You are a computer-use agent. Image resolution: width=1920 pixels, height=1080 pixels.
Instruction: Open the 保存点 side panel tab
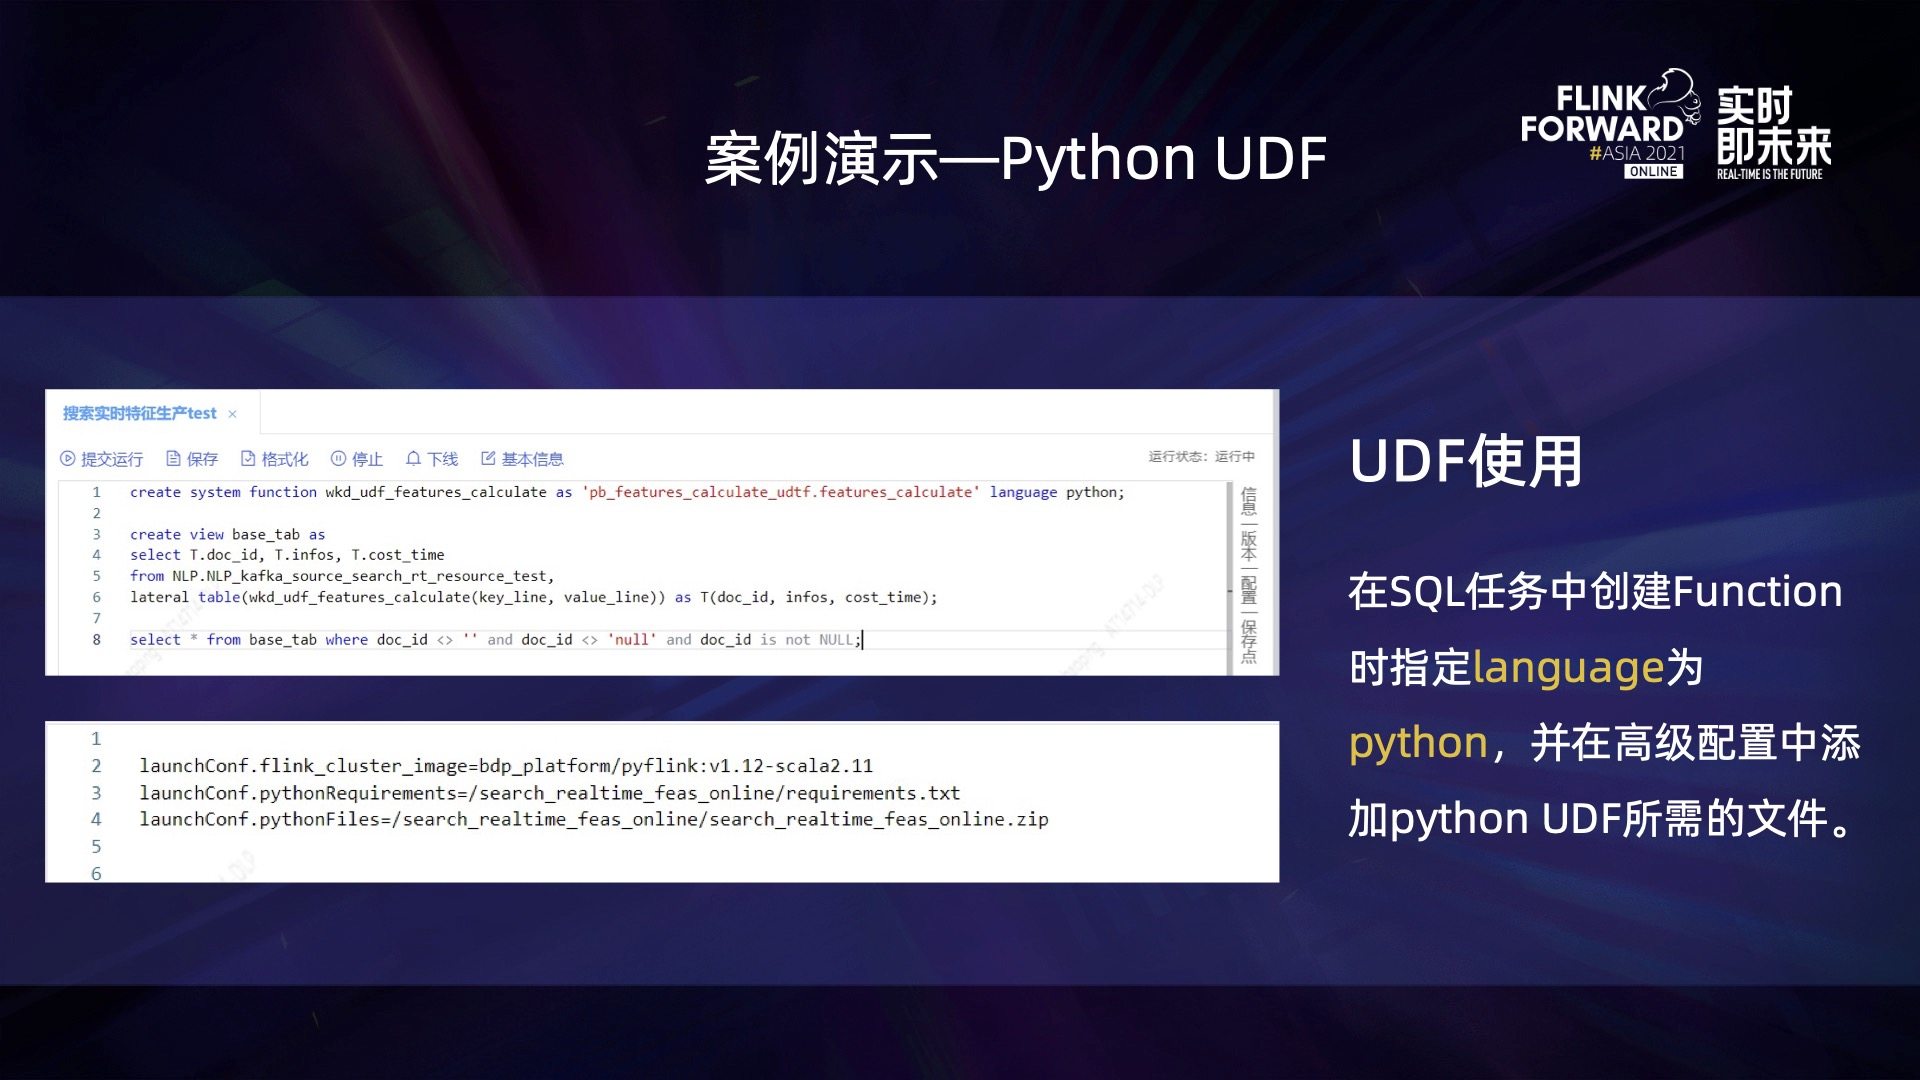[x=1249, y=641]
